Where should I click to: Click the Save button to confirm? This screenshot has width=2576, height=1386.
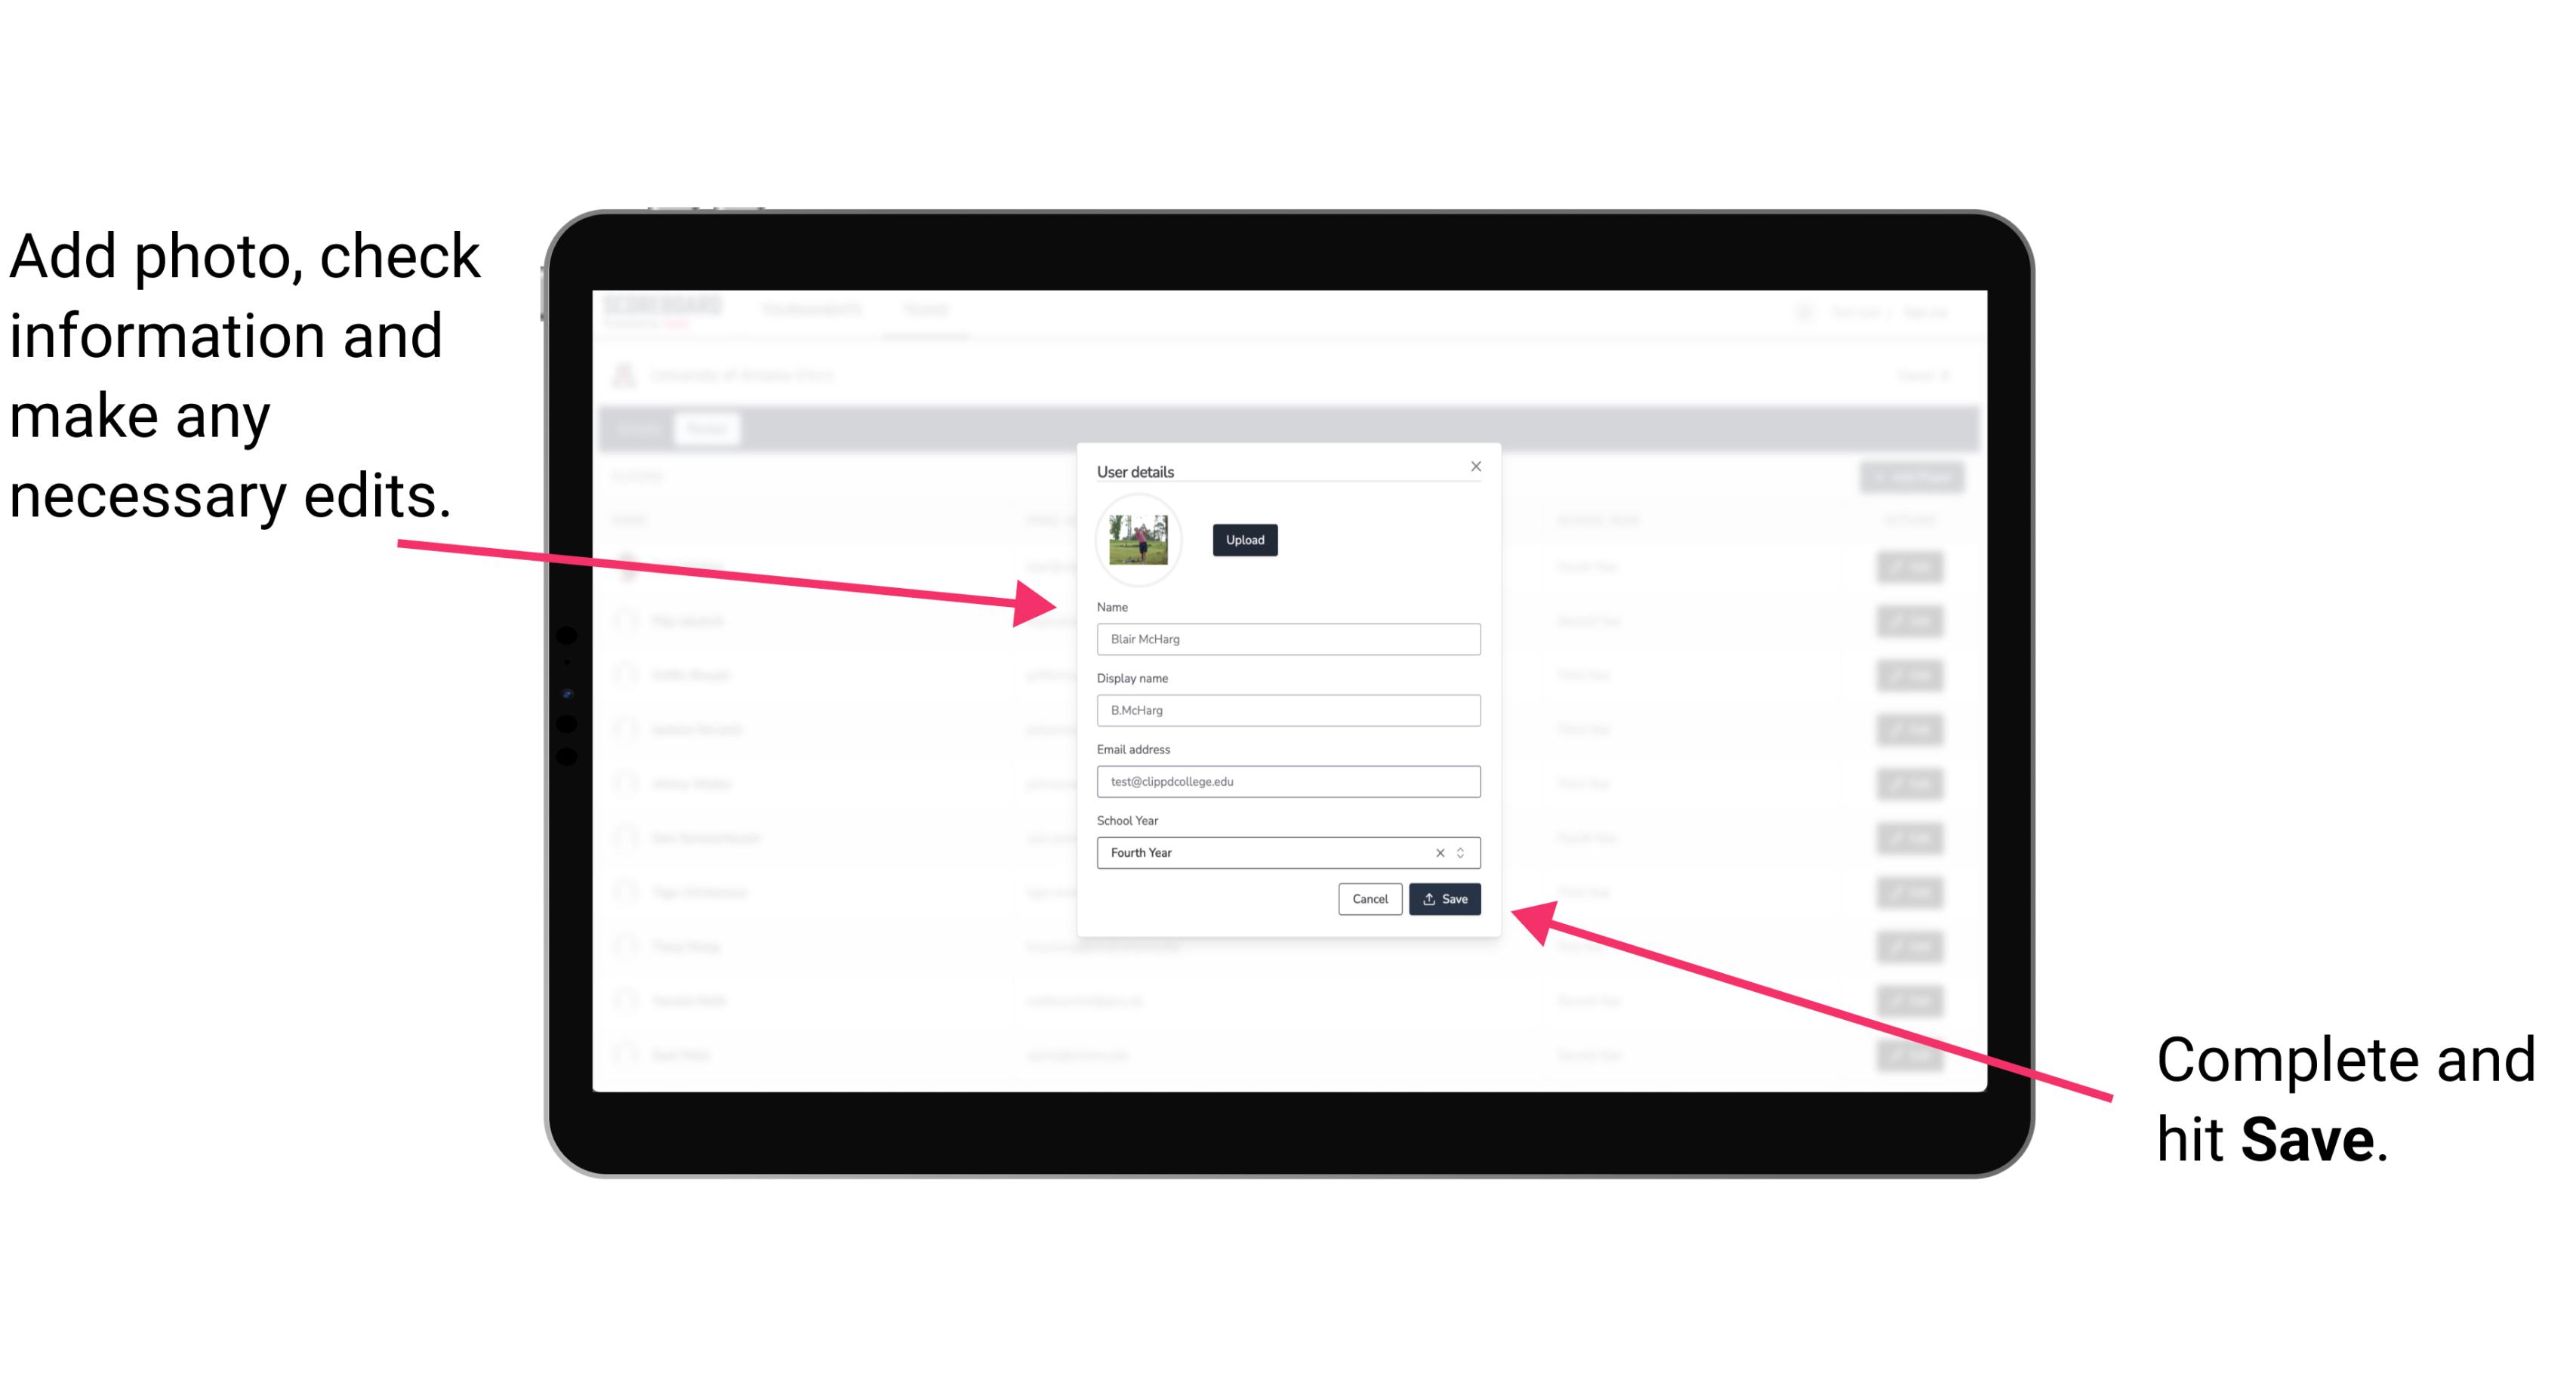1444,898
